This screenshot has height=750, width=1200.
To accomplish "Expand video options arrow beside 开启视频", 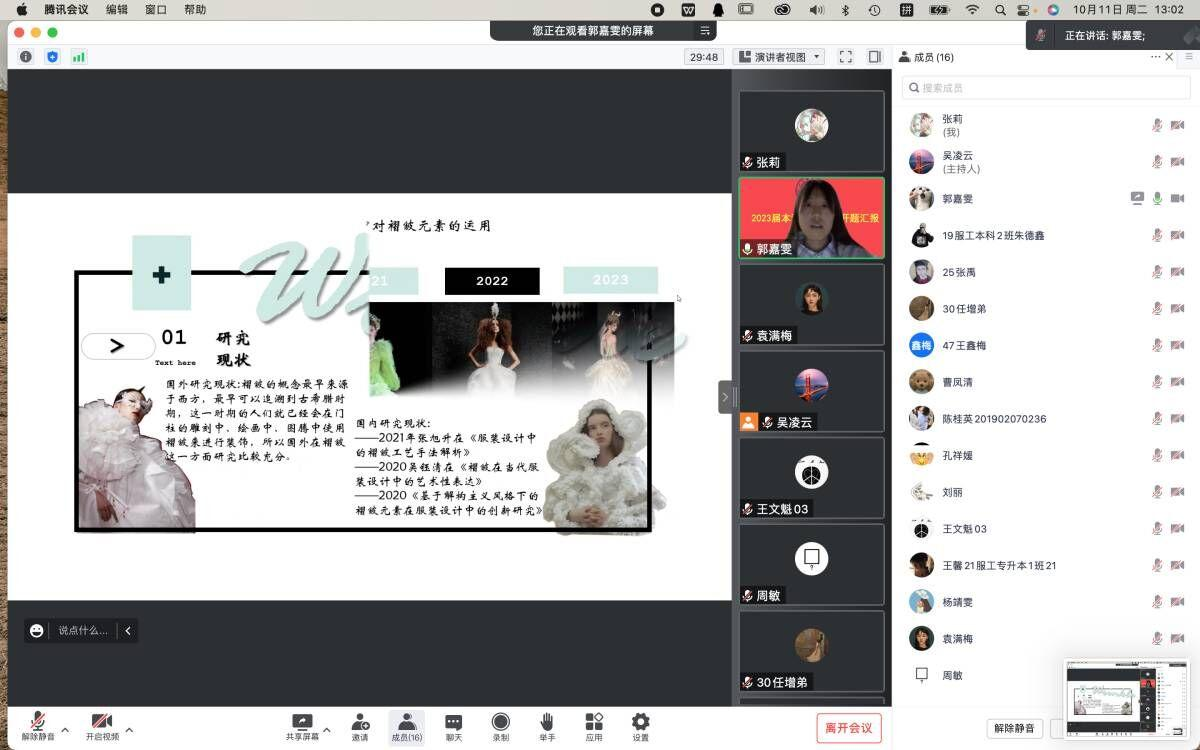I will 129,730.
